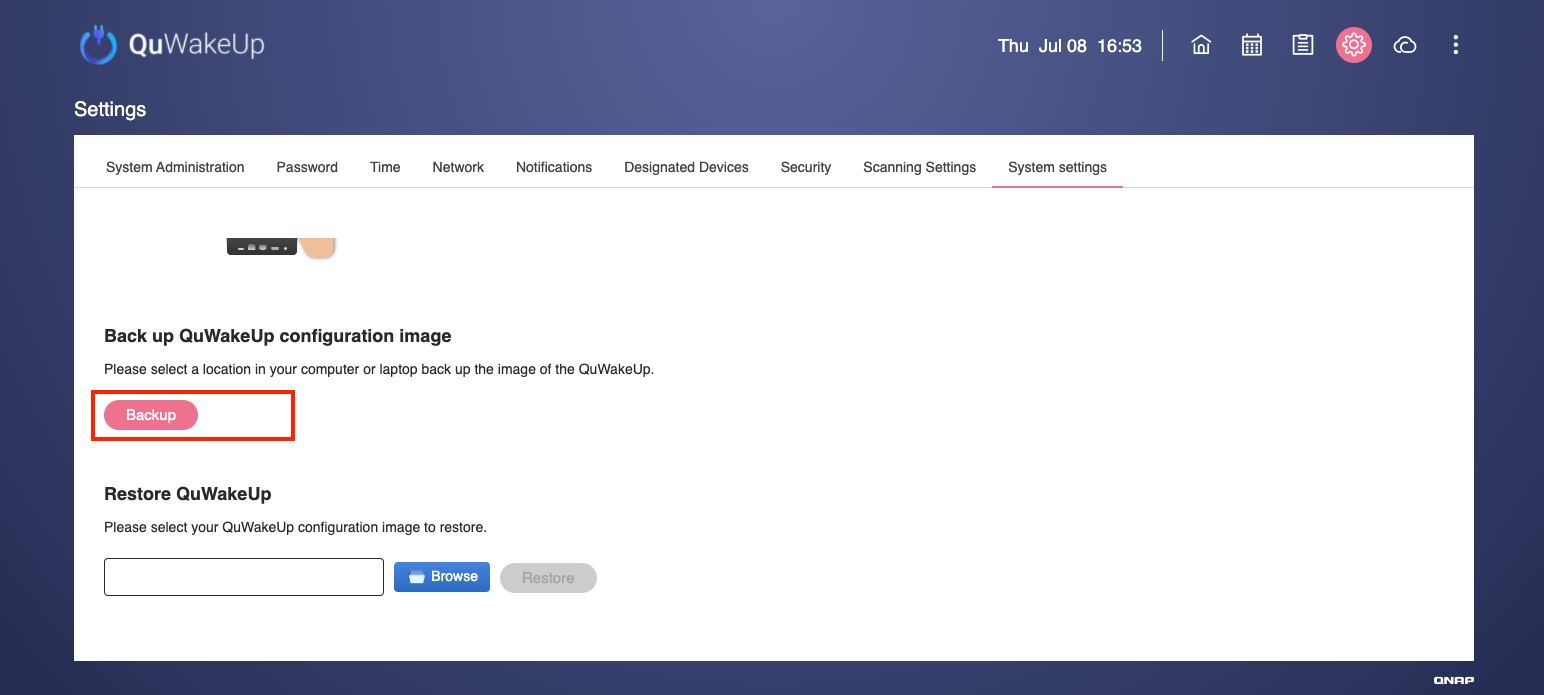Click the Browse file button

442,577
